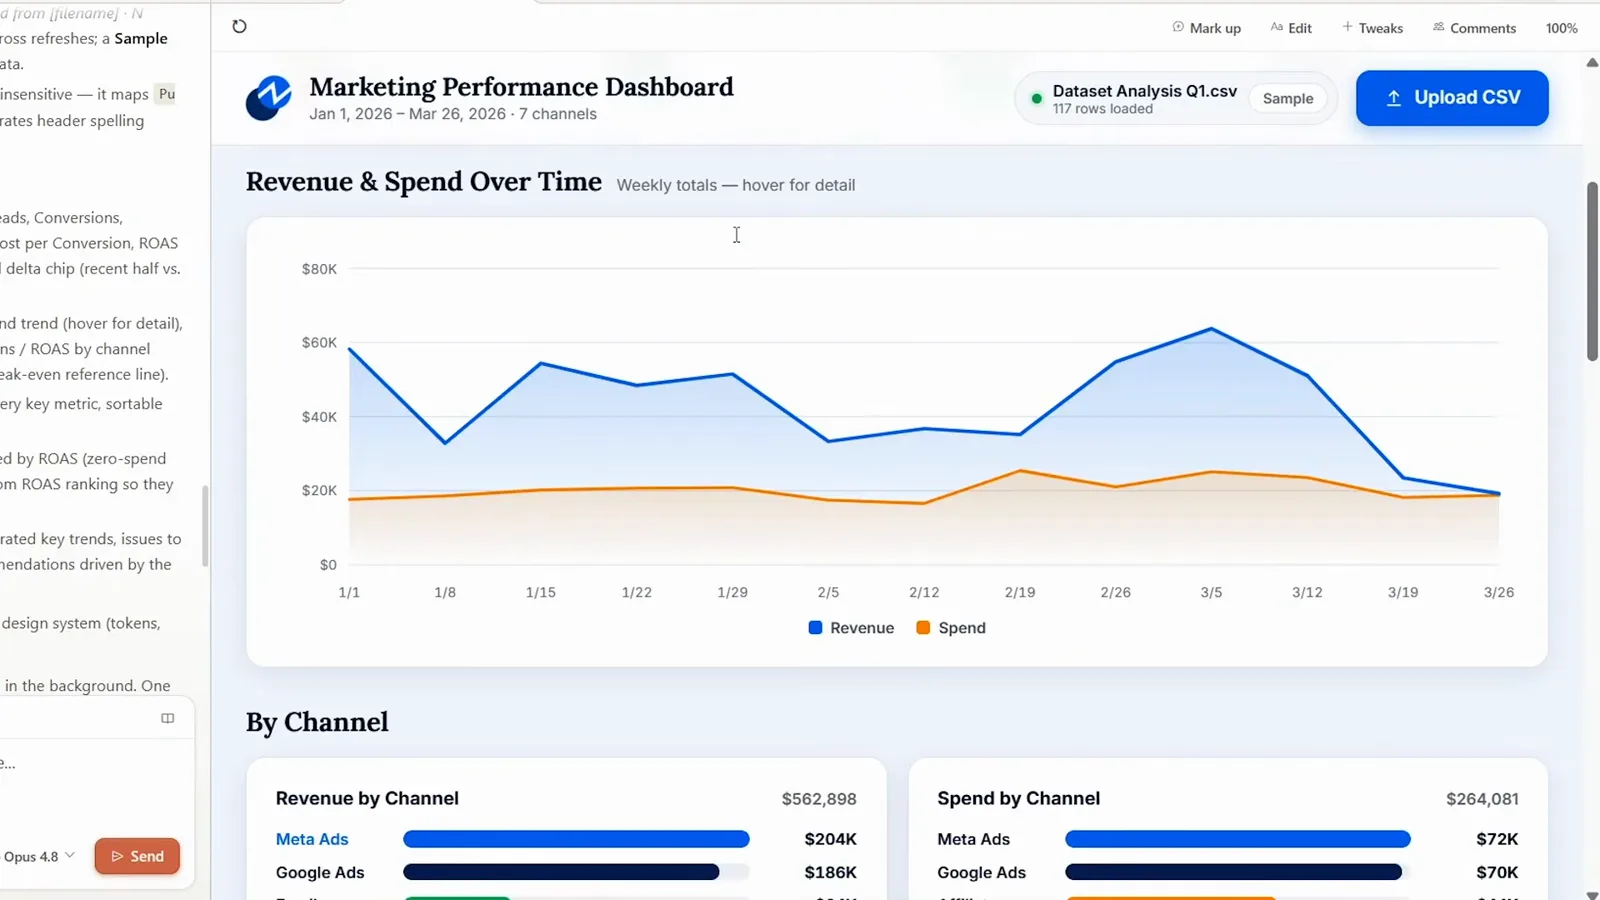Click Google Ads in Spend by Channel
This screenshot has width=1600, height=900.
click(x=981, y=872)
